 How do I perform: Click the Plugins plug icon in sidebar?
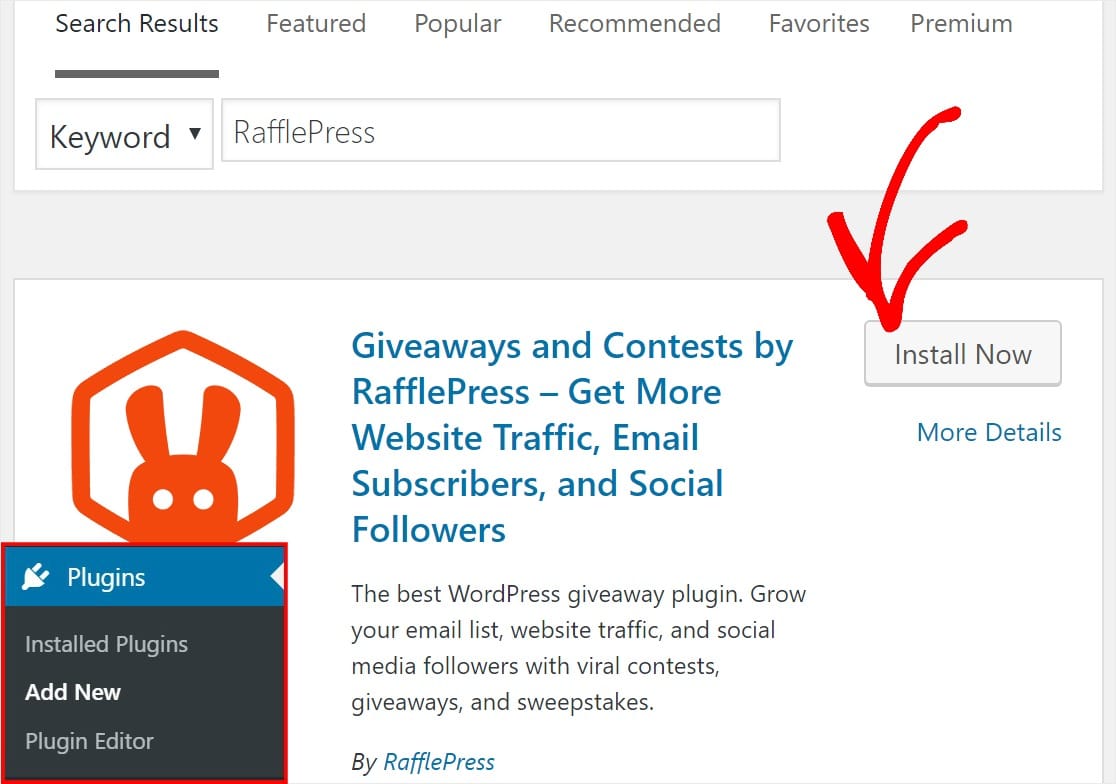36,577
